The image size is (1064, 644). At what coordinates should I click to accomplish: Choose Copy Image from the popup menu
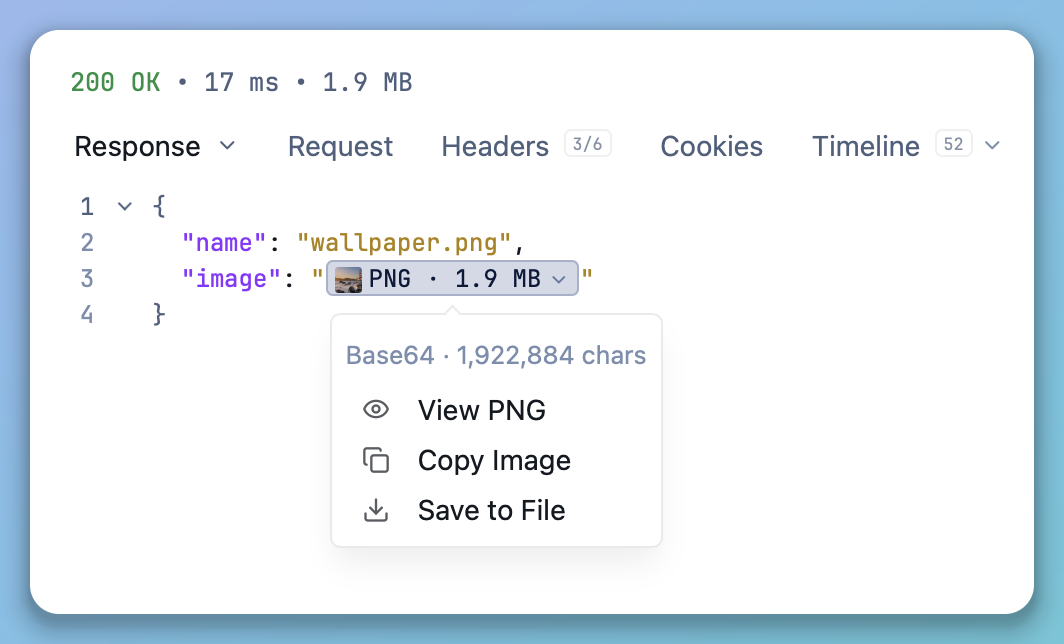click(496, 460)
